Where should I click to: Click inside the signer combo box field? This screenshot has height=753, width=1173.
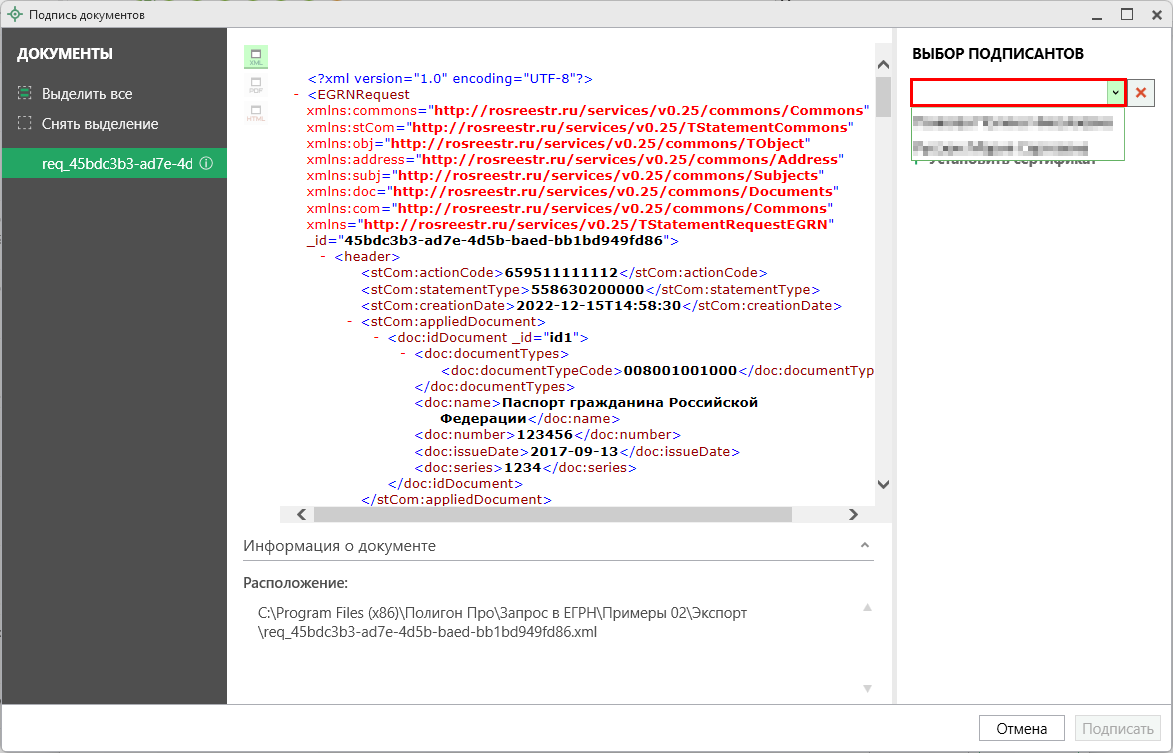point(1008,92)
